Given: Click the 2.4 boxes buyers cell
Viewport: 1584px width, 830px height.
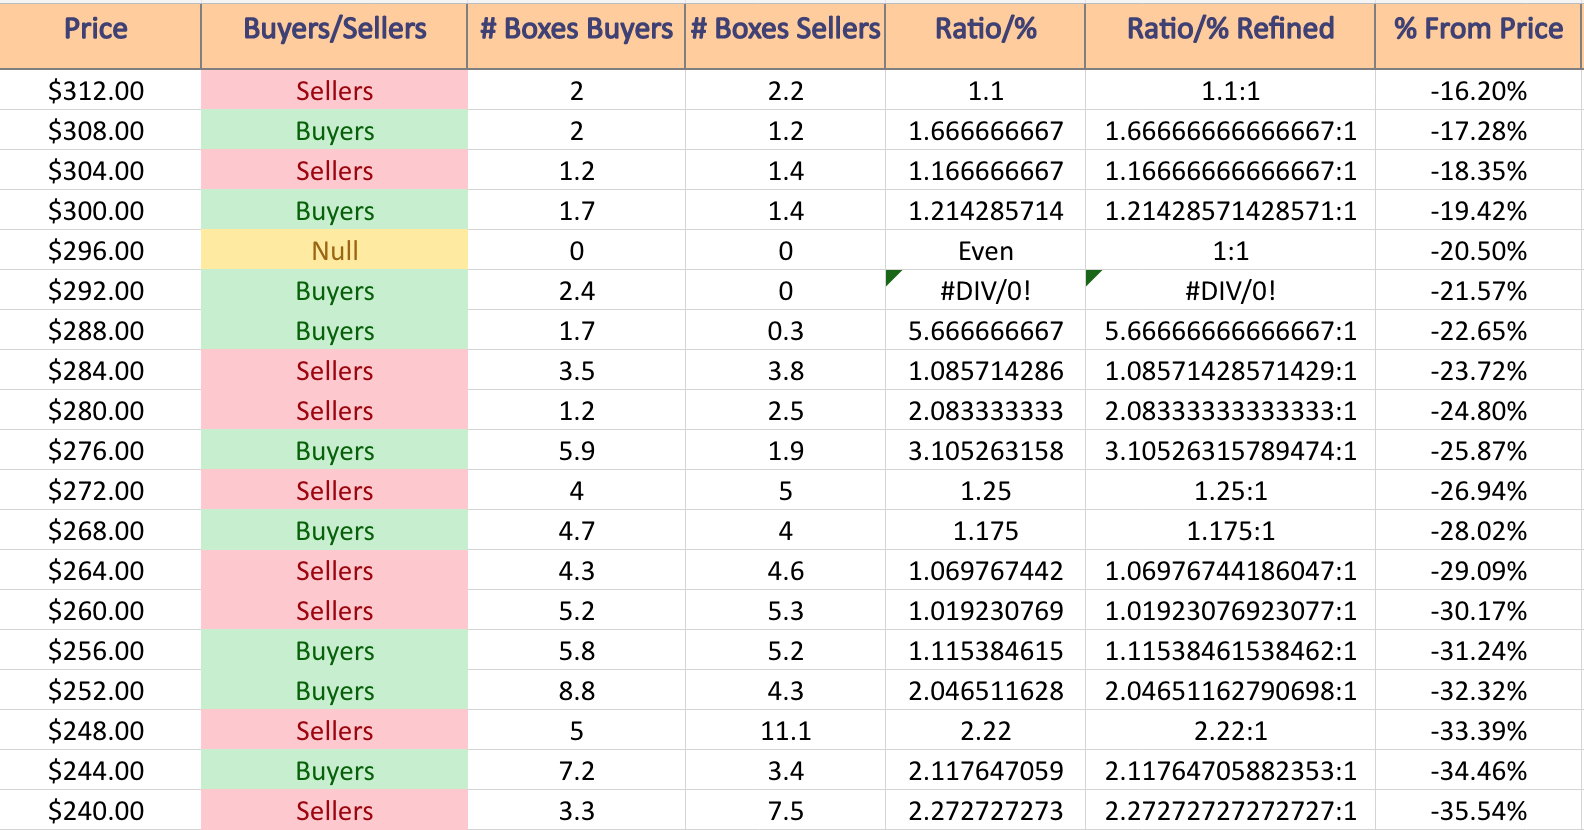Looking at the screenshot, I should click(x=576, y=291).
